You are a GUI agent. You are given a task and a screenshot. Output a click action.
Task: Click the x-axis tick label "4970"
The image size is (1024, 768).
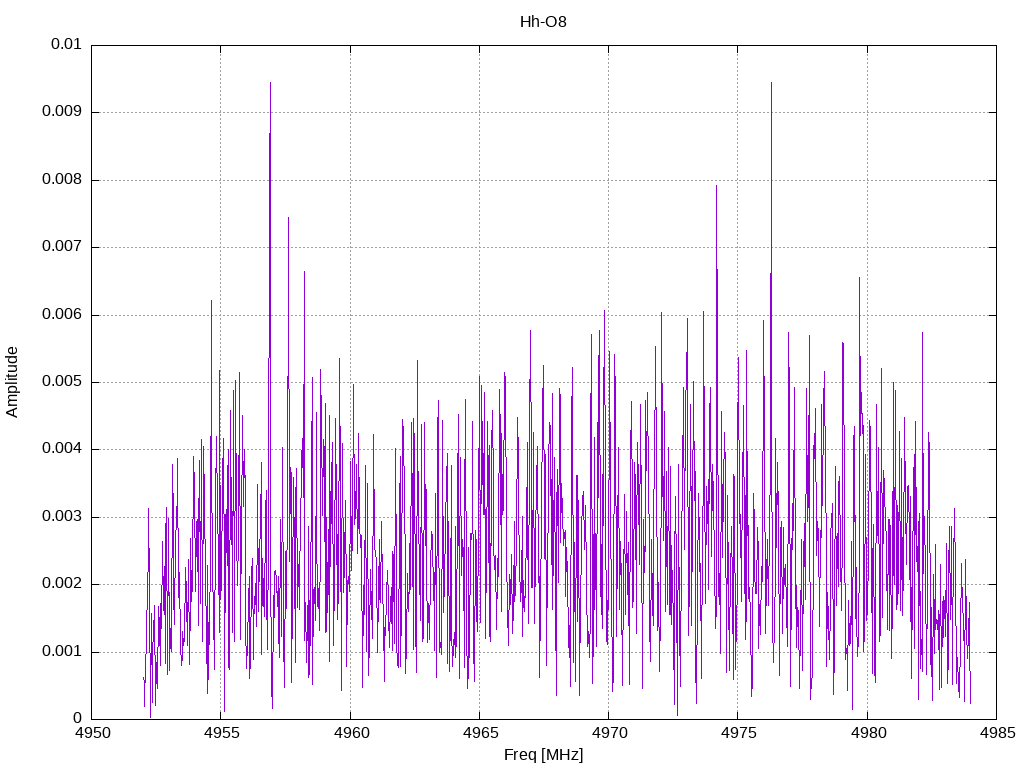609,733
